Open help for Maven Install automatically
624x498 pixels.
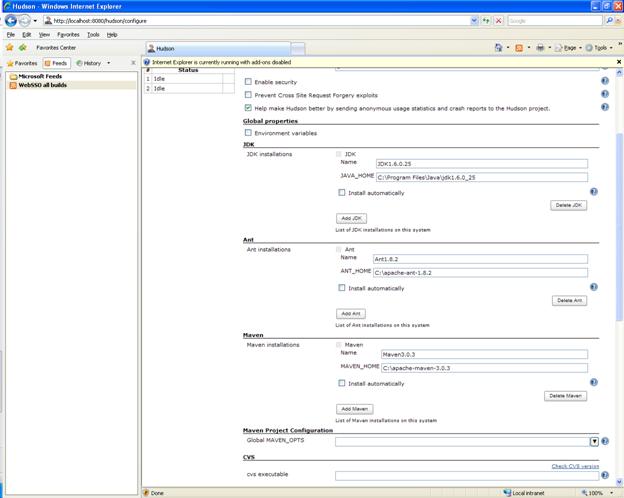tap(594, 382)
